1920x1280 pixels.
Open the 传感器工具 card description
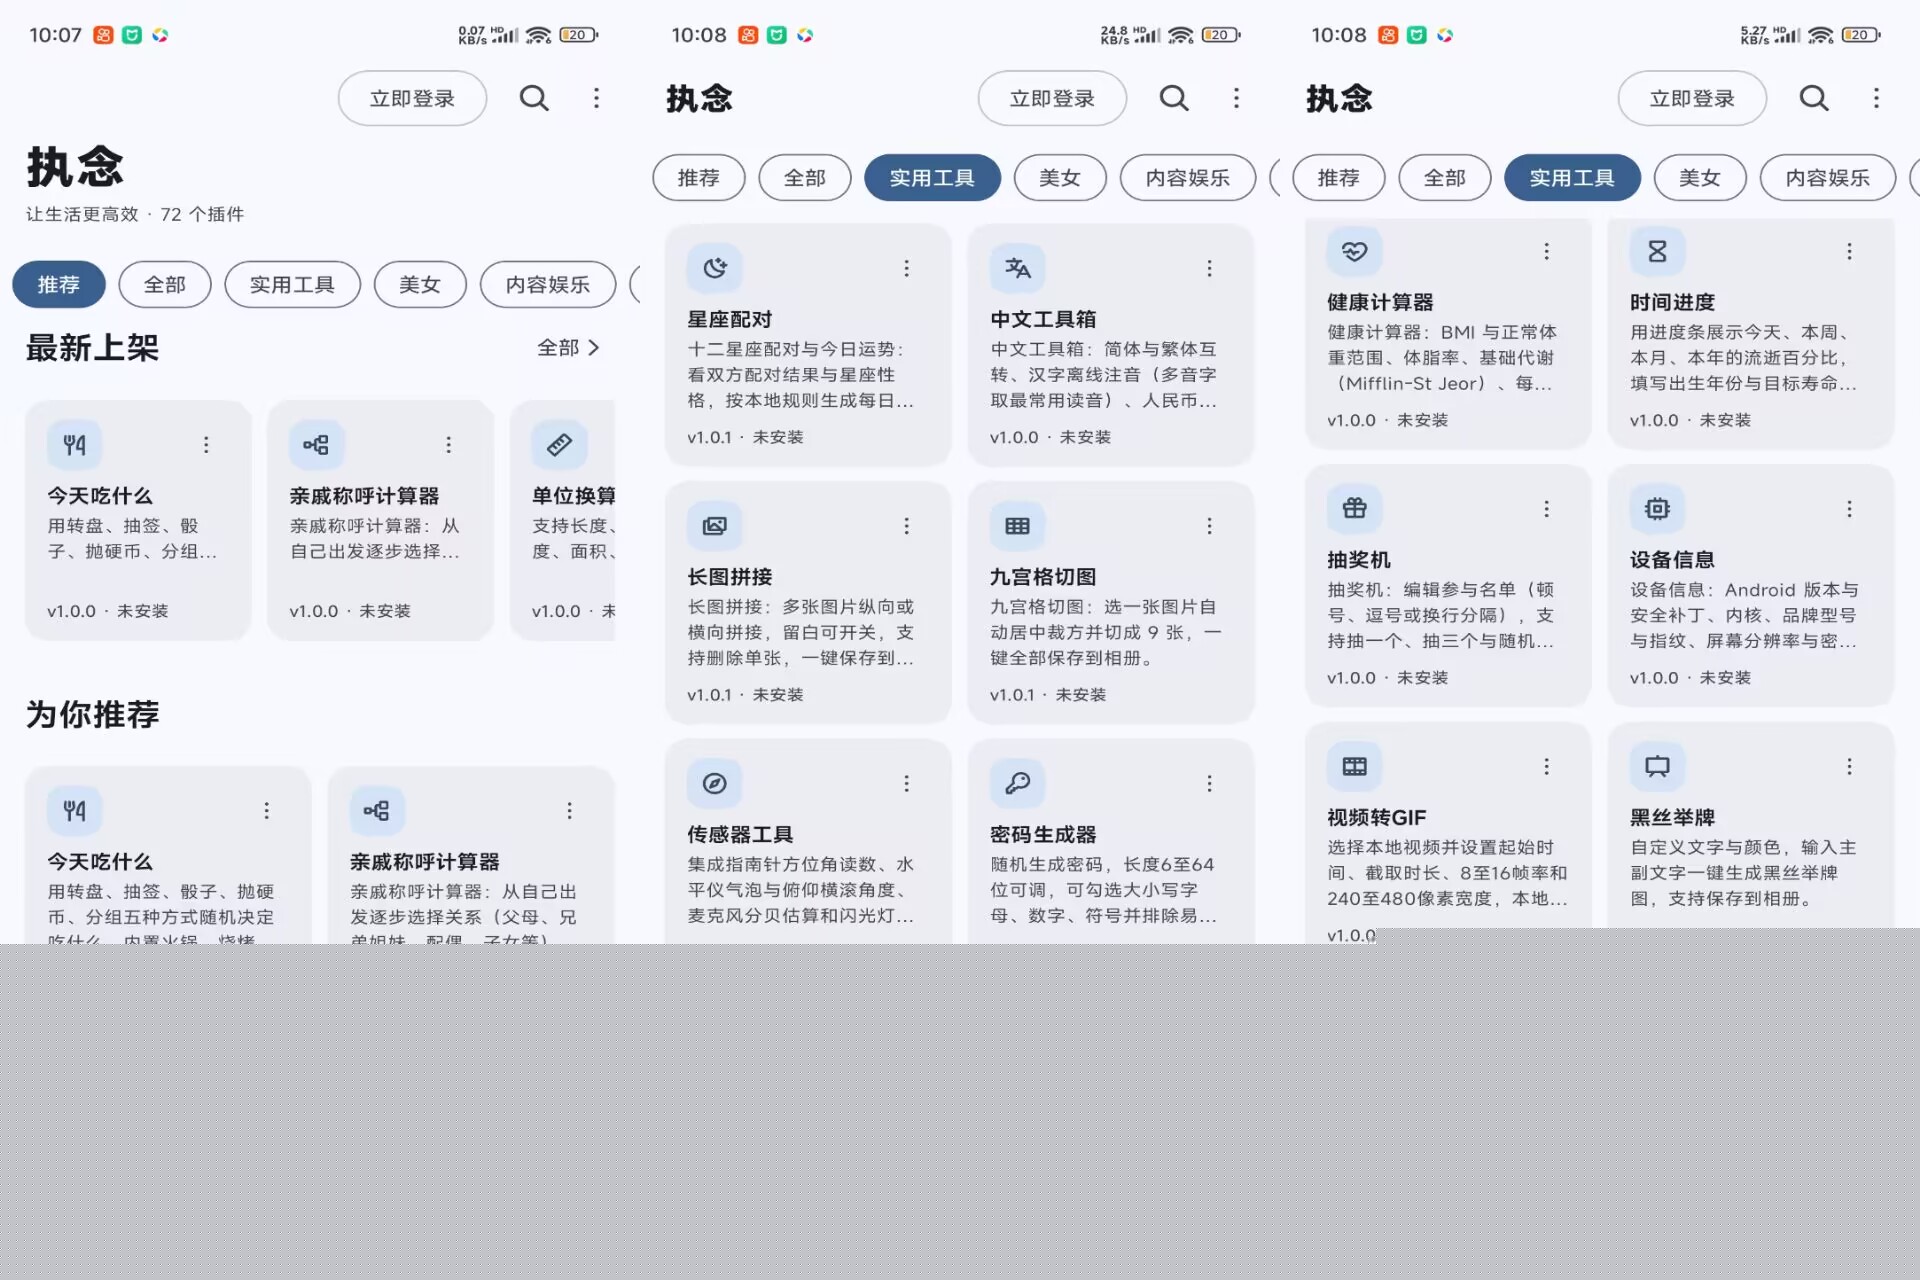pos(800,890)
